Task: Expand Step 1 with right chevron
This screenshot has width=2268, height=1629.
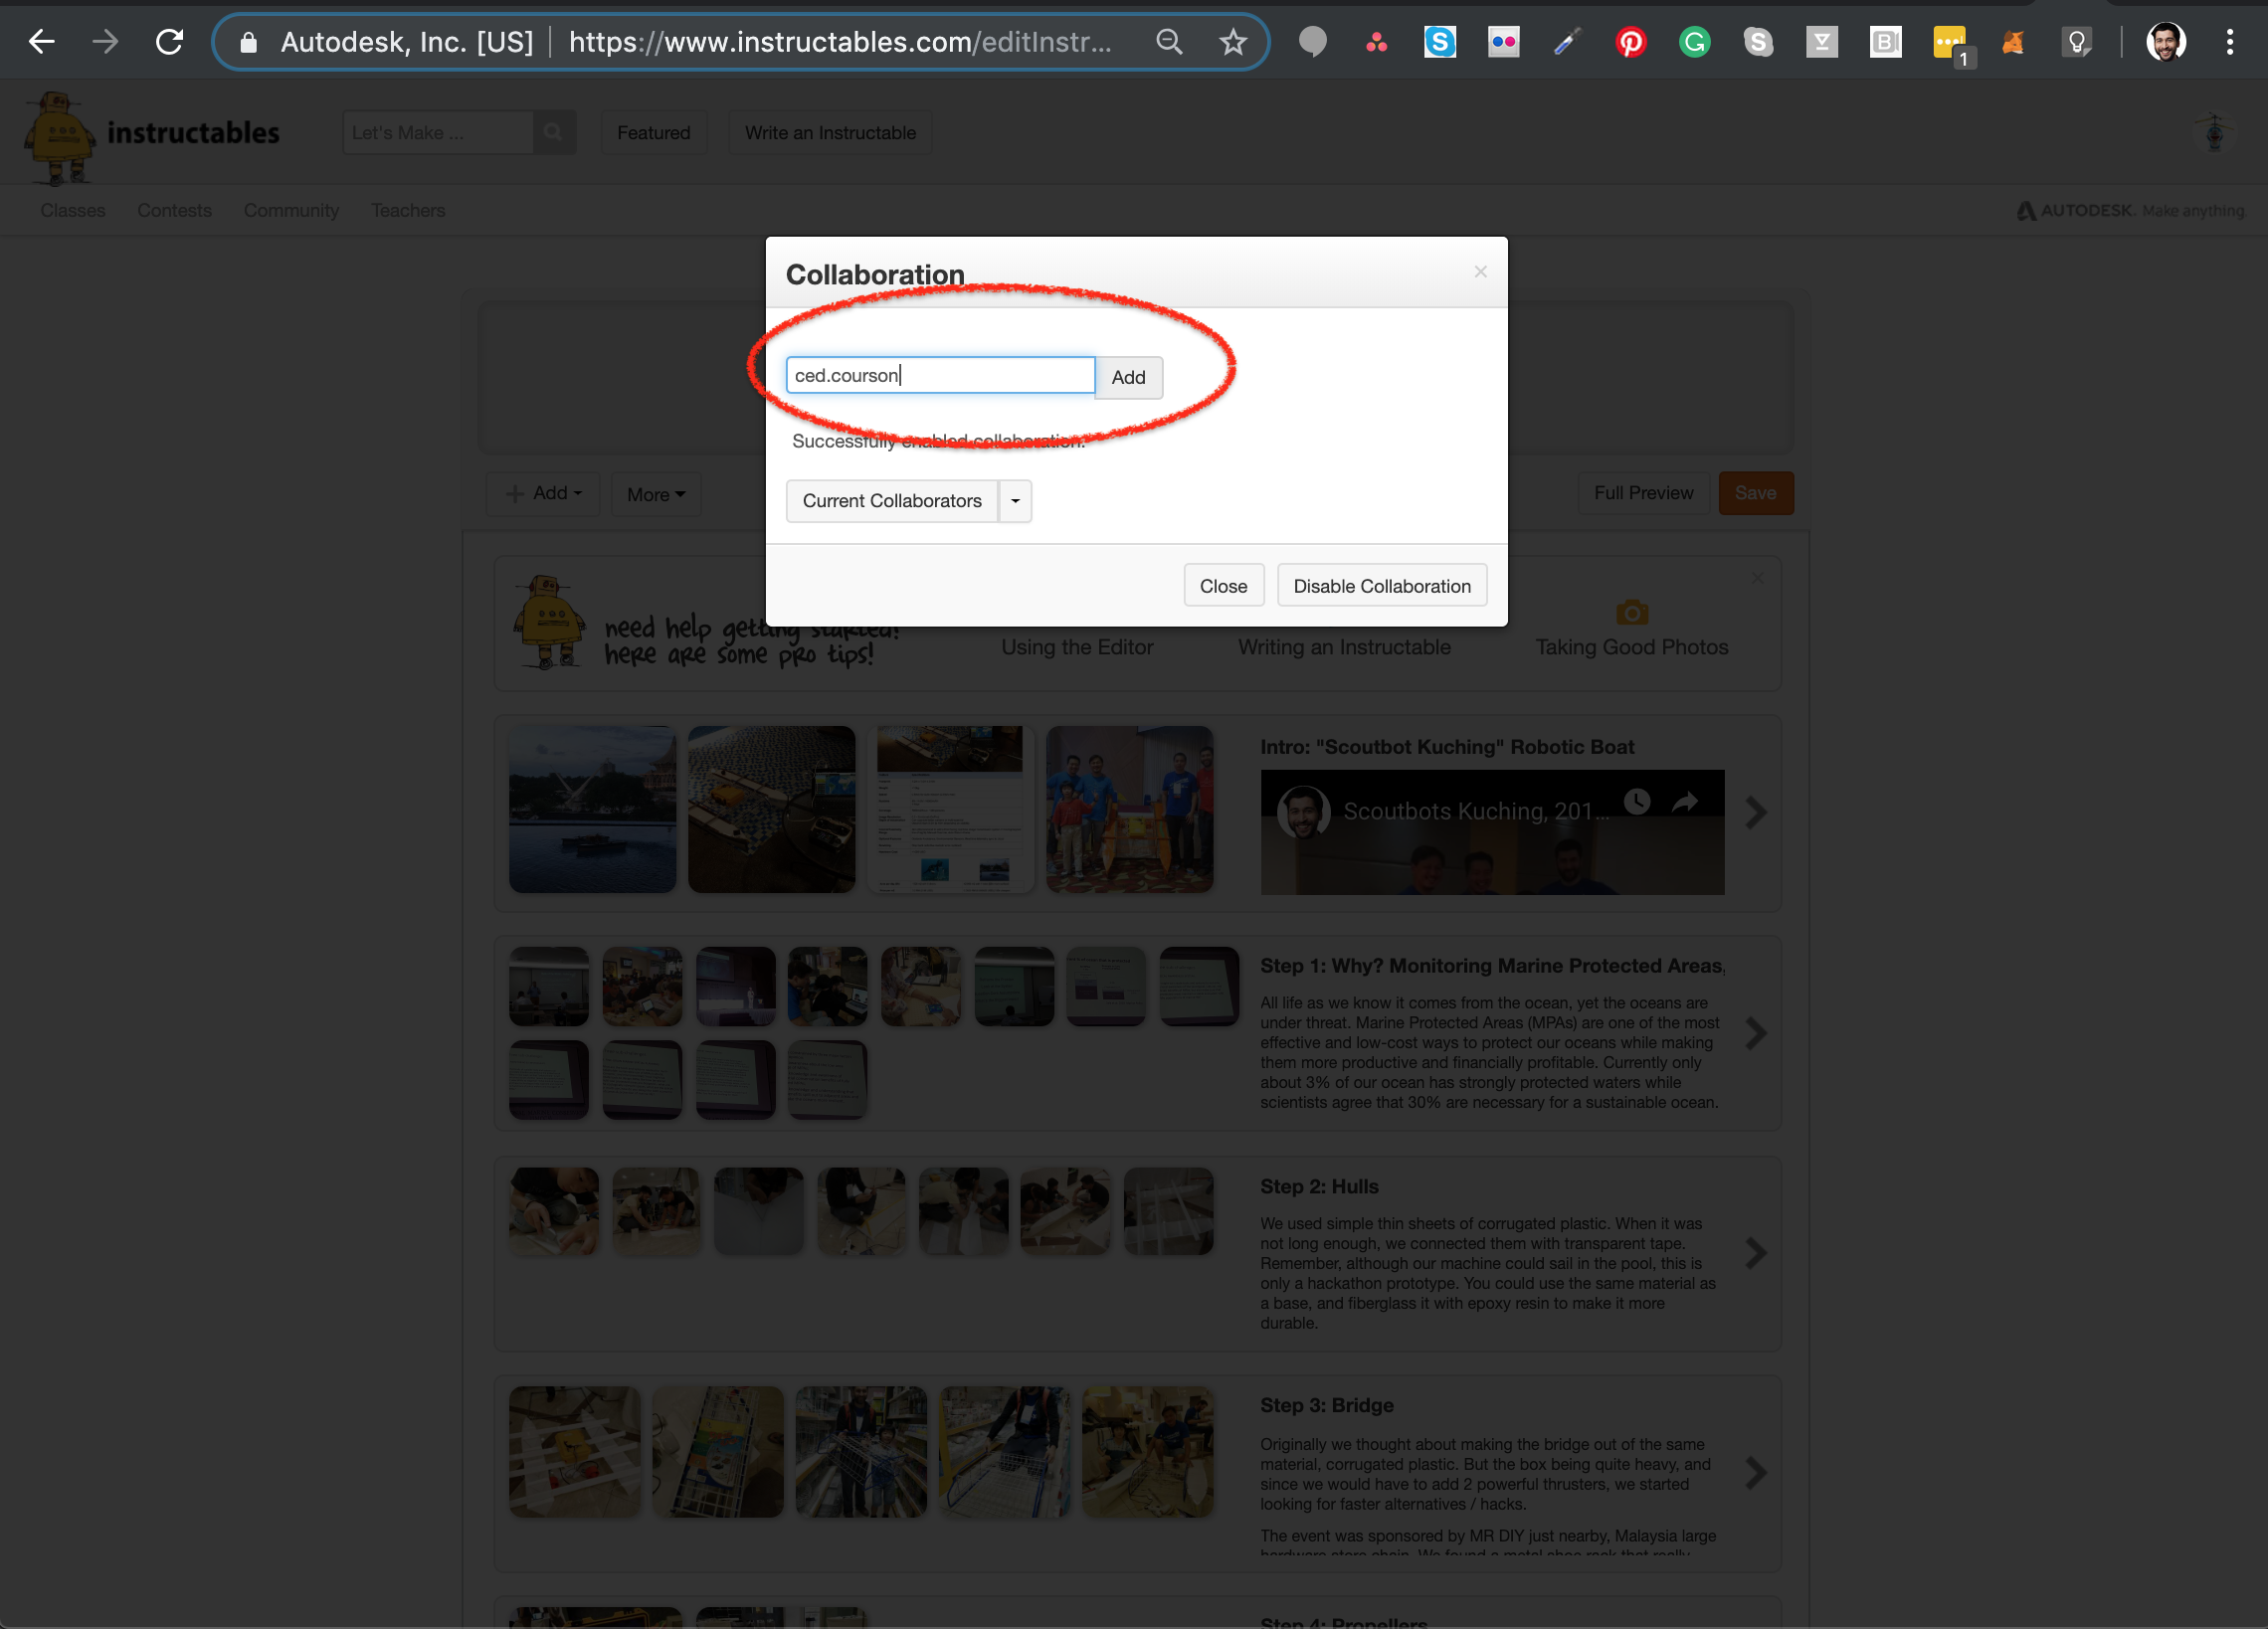Action: pyautogui.click(x=1756, y=1033)
